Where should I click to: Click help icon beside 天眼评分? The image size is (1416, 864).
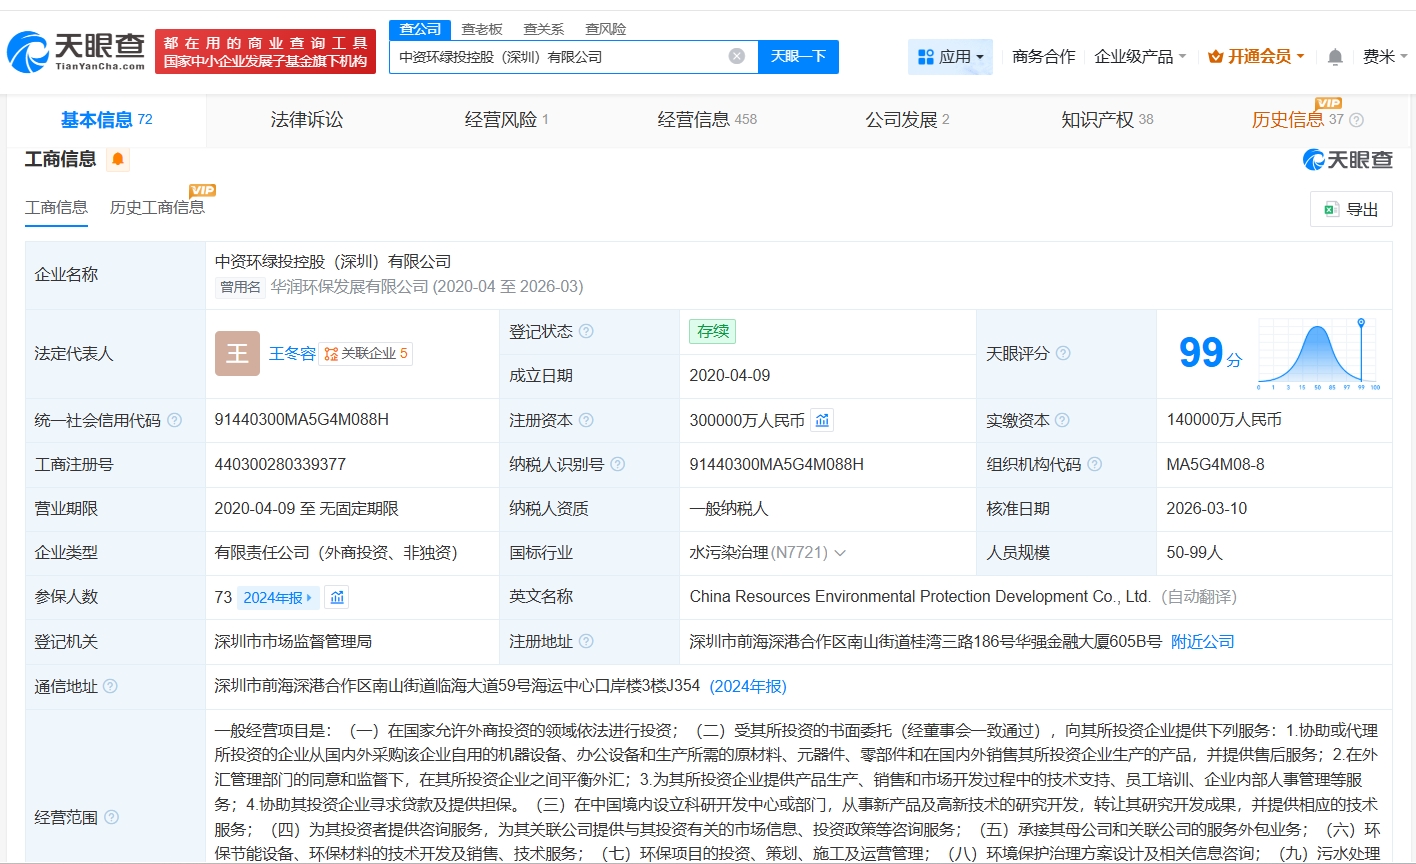point(1063,353)
